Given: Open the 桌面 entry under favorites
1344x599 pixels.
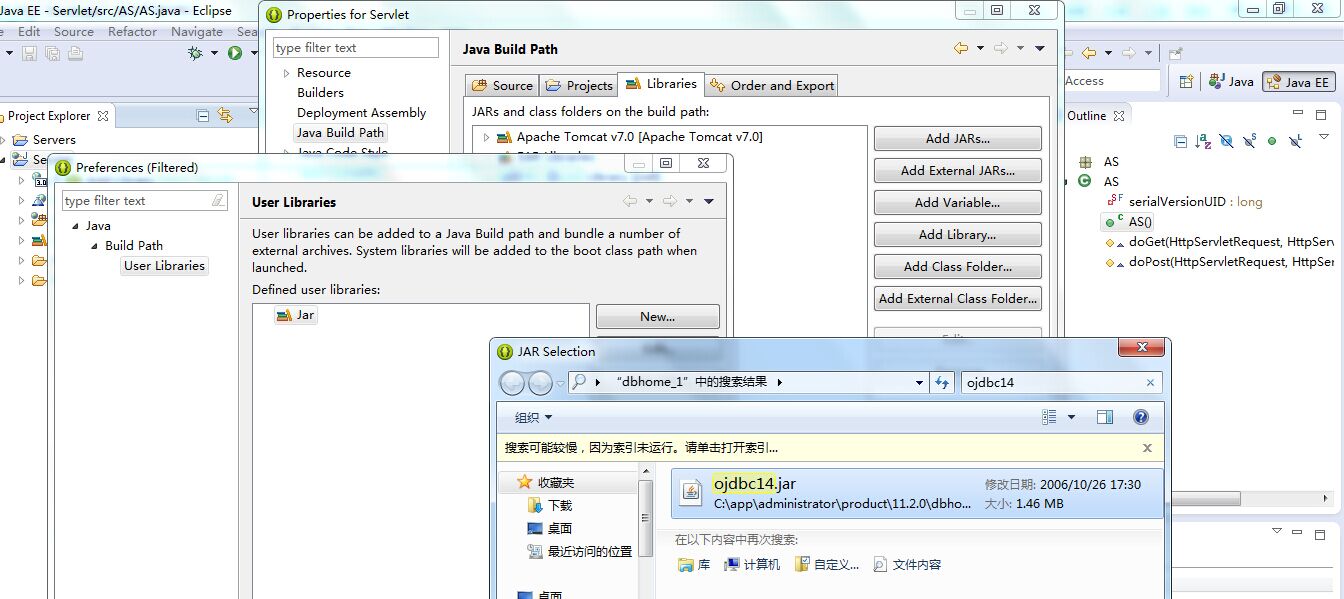Looking at the screenshot, I should (550, 528).
